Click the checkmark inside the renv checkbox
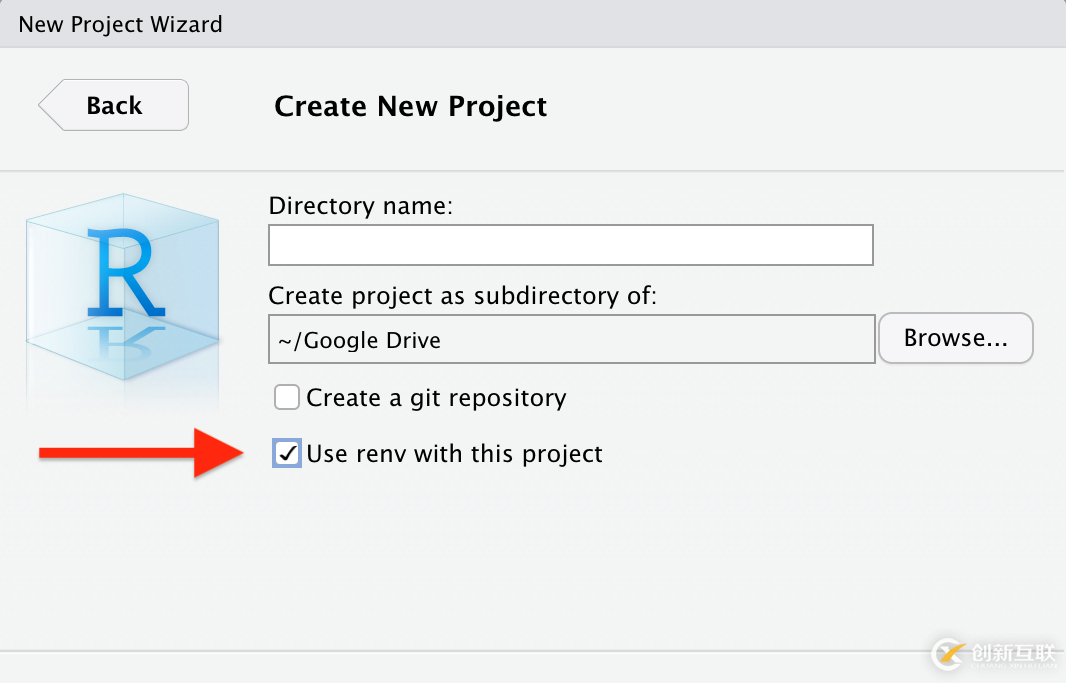This screenshot has height=683, width=1066. point(287,454)
